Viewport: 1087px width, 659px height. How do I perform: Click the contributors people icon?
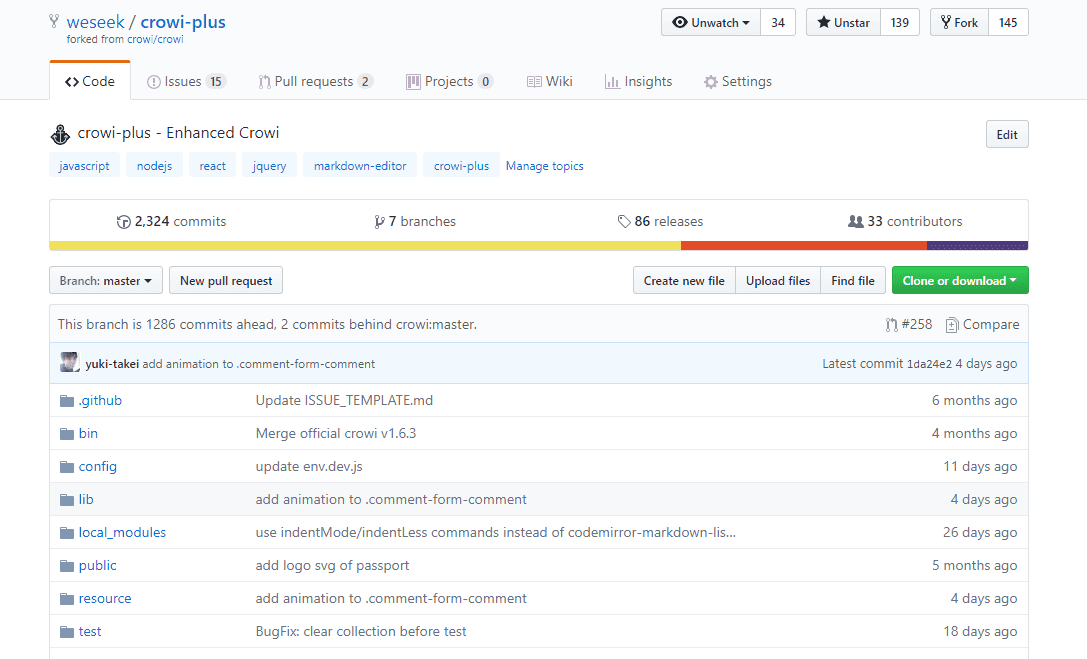(x=855, y=222)
